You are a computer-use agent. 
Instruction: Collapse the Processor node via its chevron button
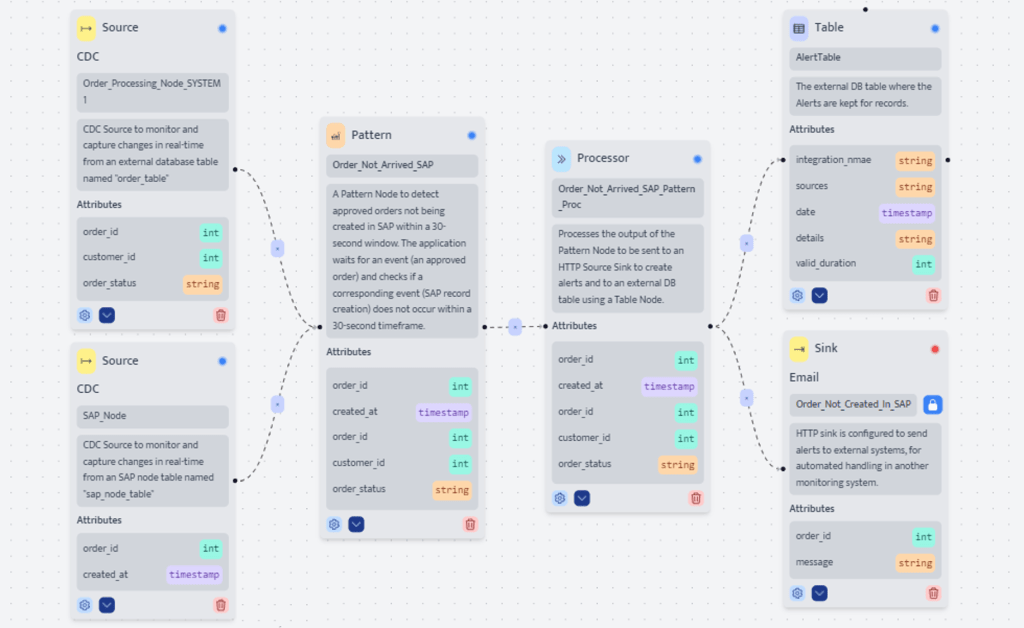(582, 497)
